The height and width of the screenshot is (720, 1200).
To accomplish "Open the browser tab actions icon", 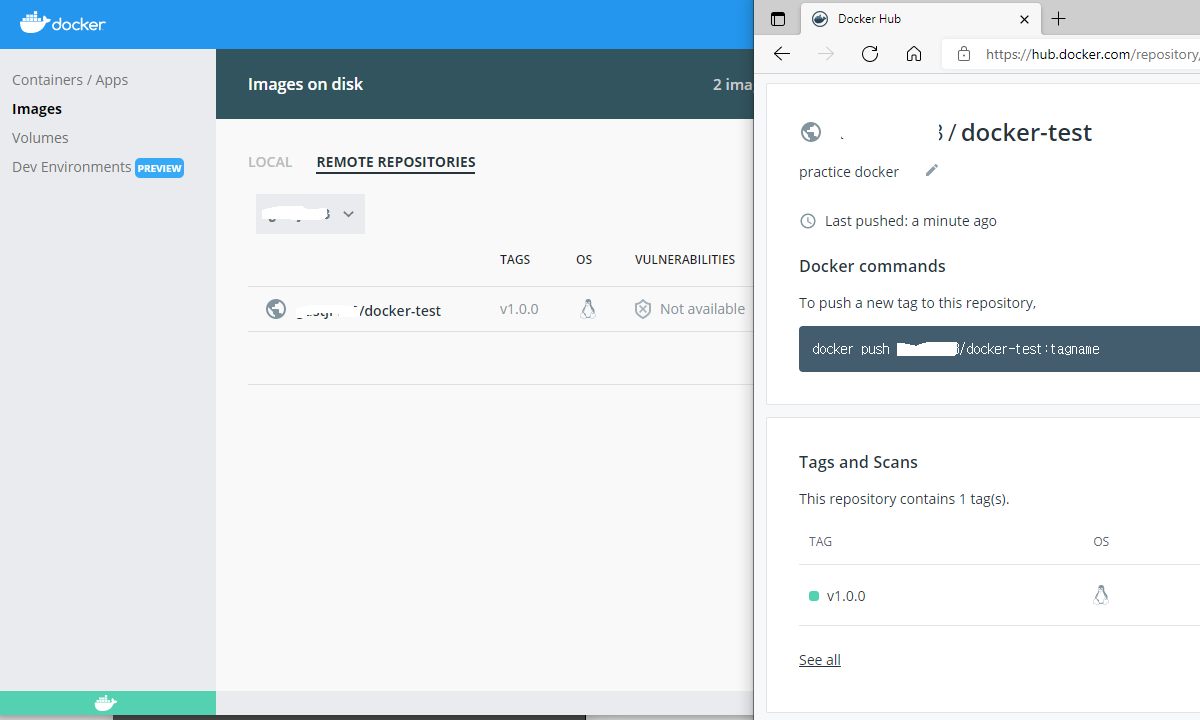I will pos(778,19).
